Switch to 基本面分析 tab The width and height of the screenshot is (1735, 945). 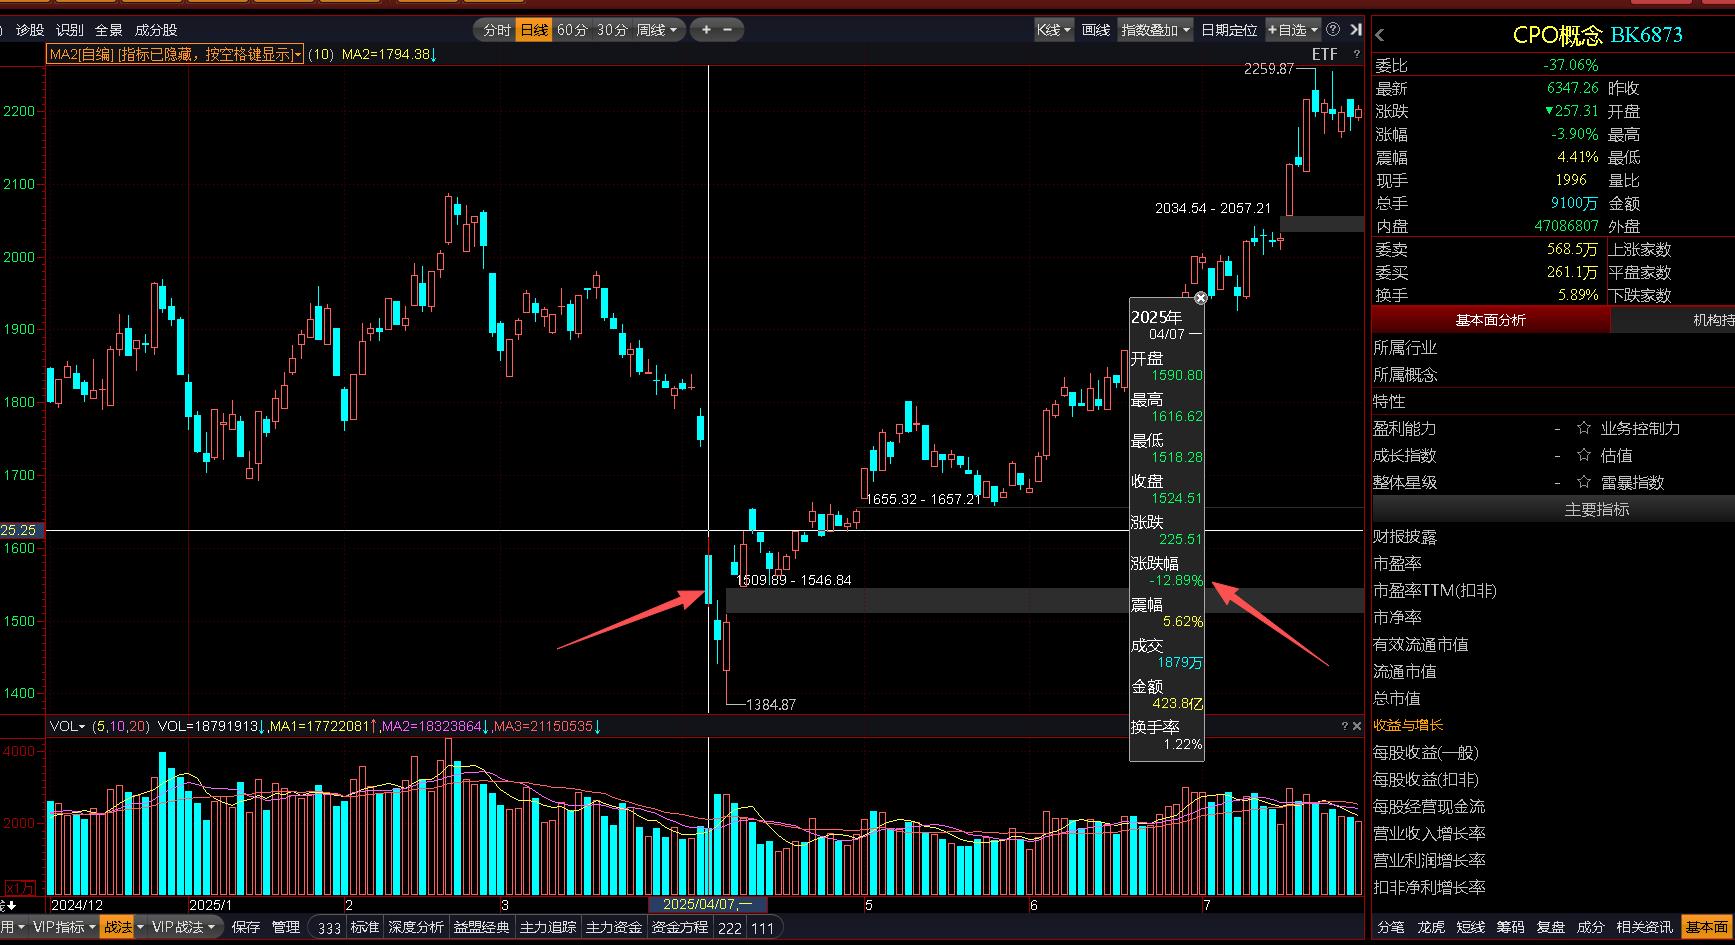[1490, 320]
